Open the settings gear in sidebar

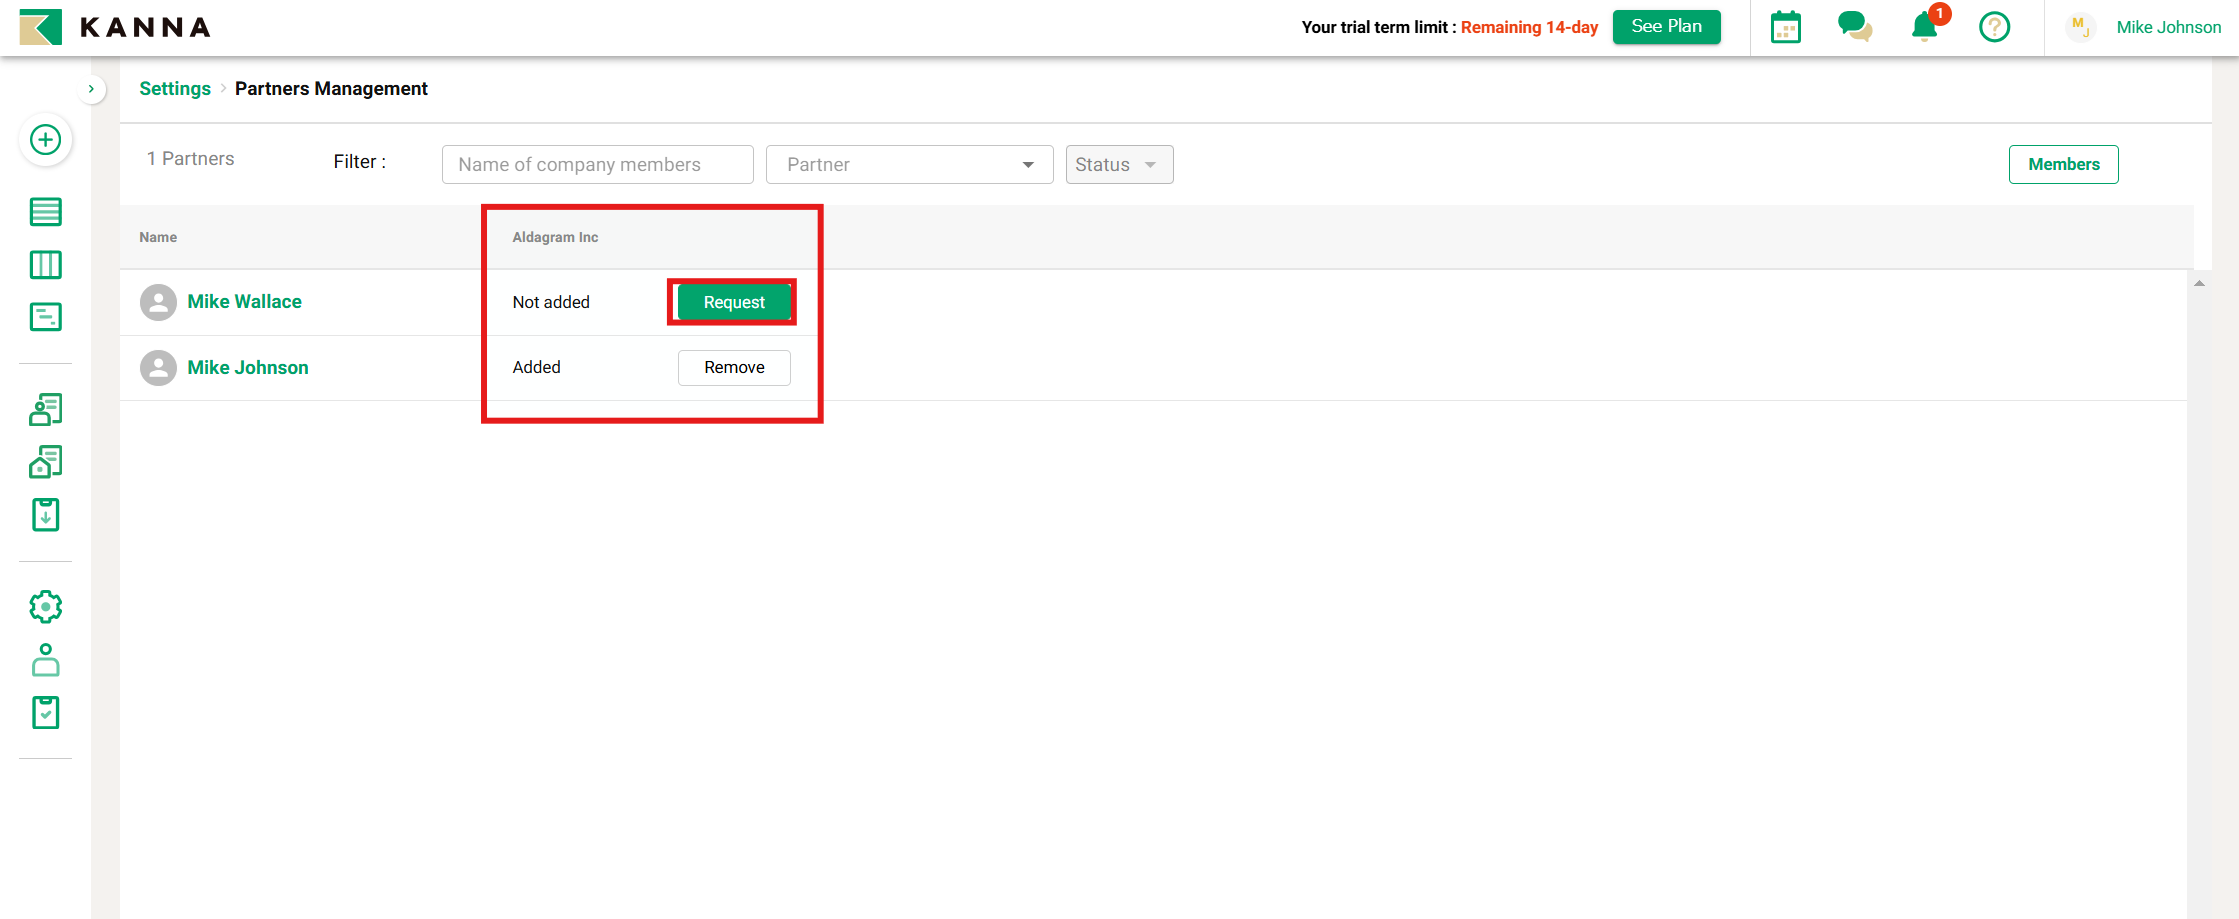pyautogui.click(x=45, y=607)
